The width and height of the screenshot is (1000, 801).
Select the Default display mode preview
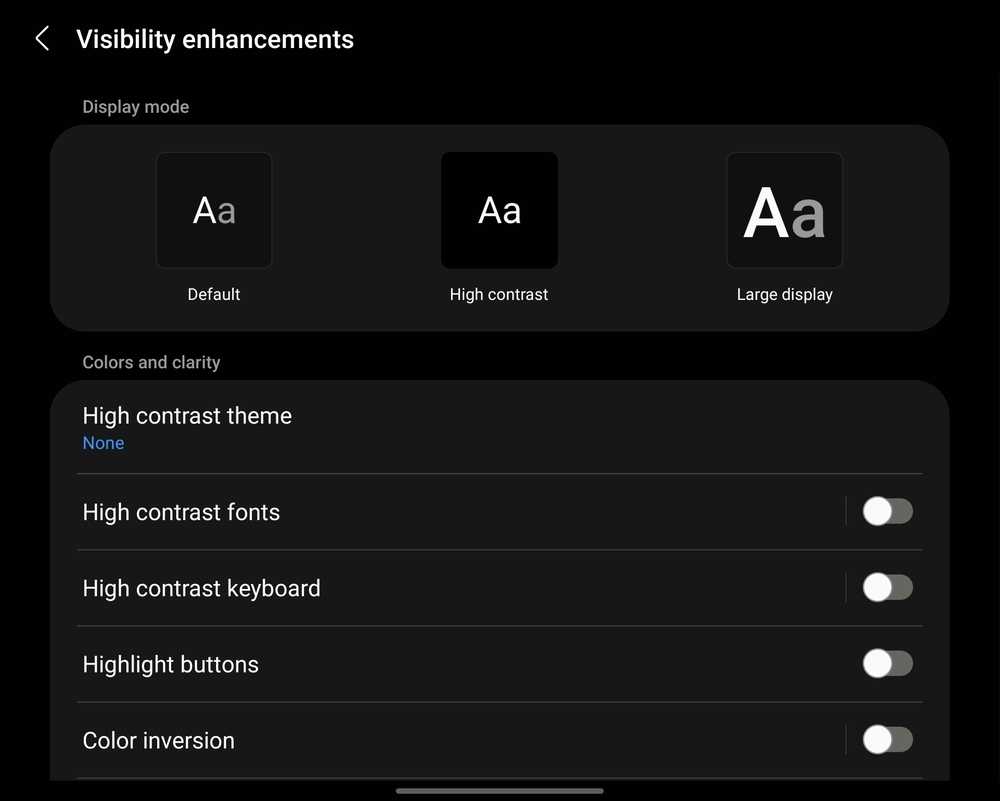[214, 210]
